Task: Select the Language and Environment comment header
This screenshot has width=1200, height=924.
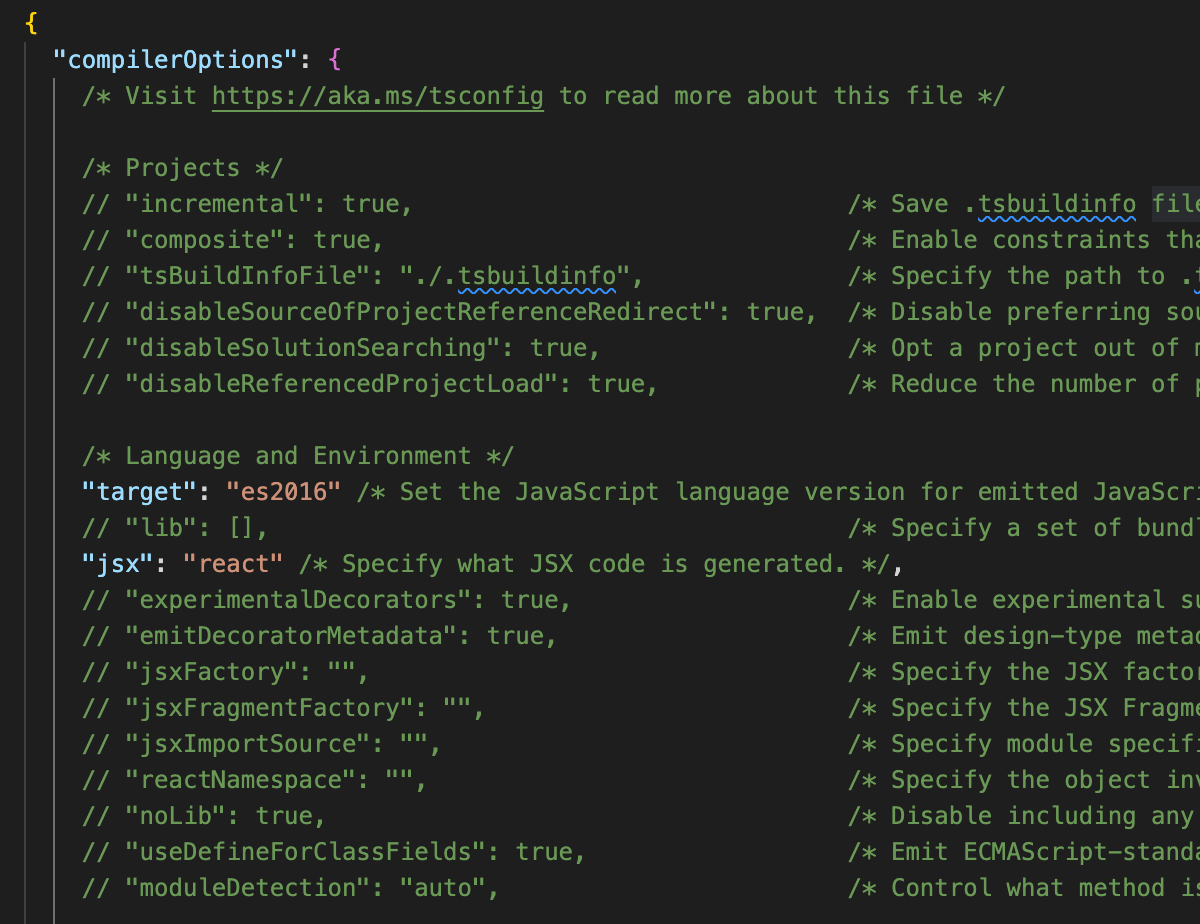Action: pos(298,455)
